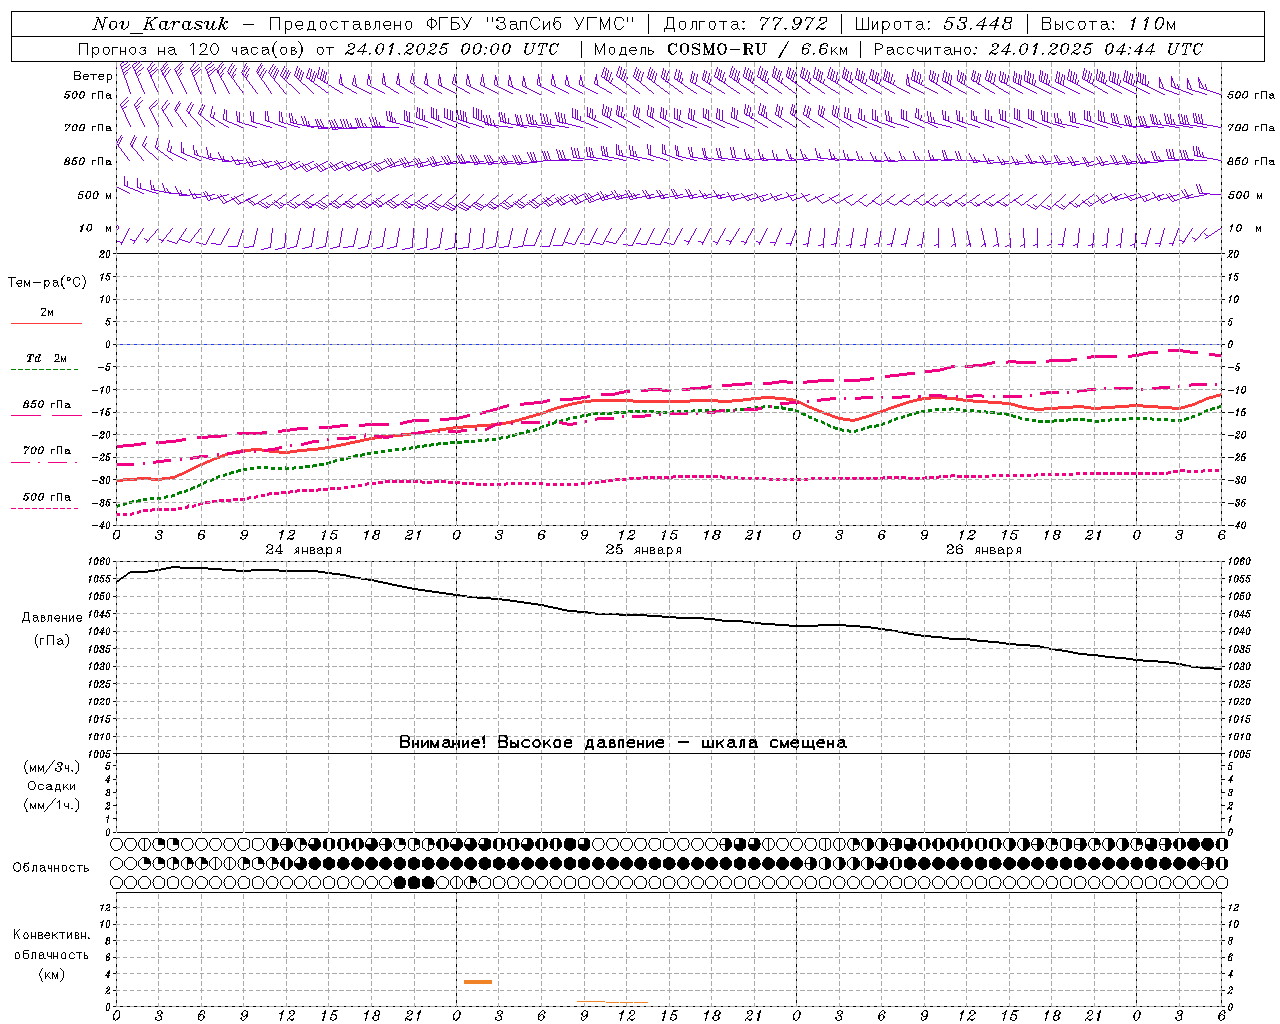Select the (мм/3ч.) precipitation unit label
The height and width of the screenshot is (1024, 1280).
point(51,768)
